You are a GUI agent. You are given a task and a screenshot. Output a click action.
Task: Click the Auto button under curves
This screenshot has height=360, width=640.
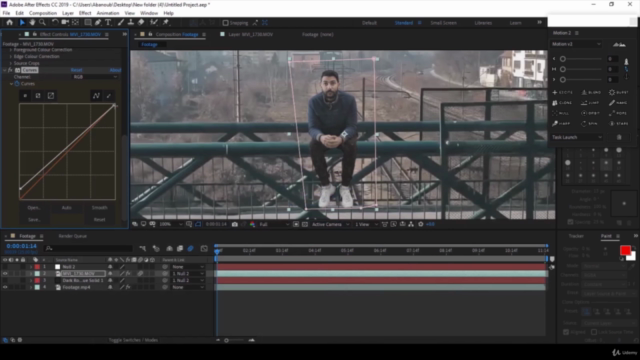pyautogui.click(x=67, y=208)
